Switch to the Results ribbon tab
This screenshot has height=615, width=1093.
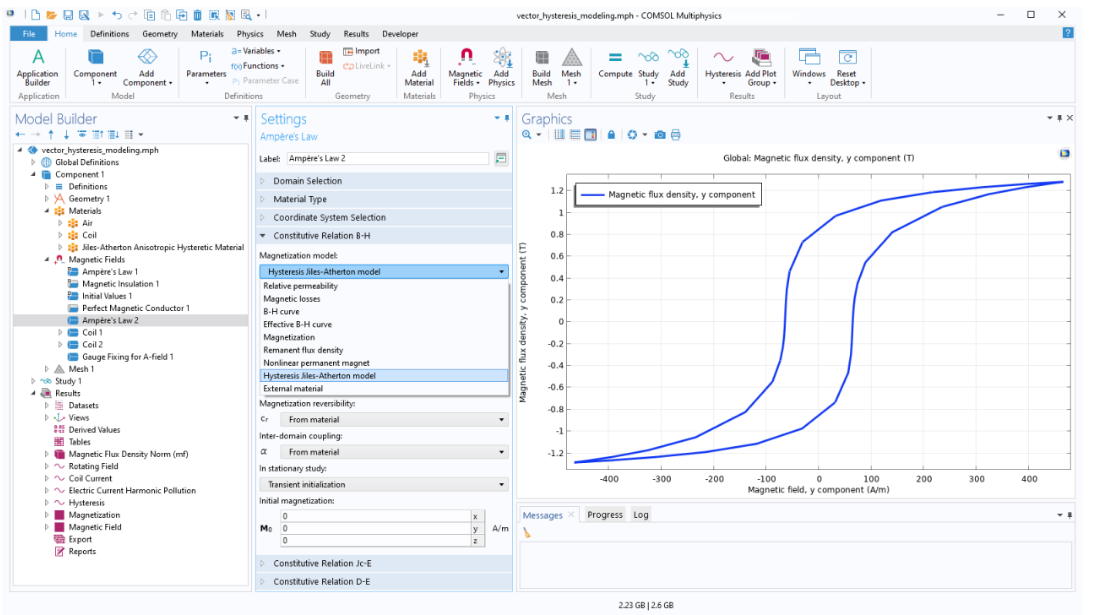[x=356, y=33]
